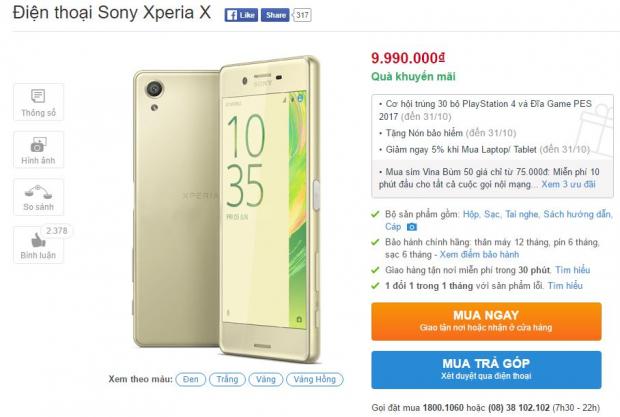The image size is (620, 417).
Task: Click the 317 share count bubble
Action: 302,15
